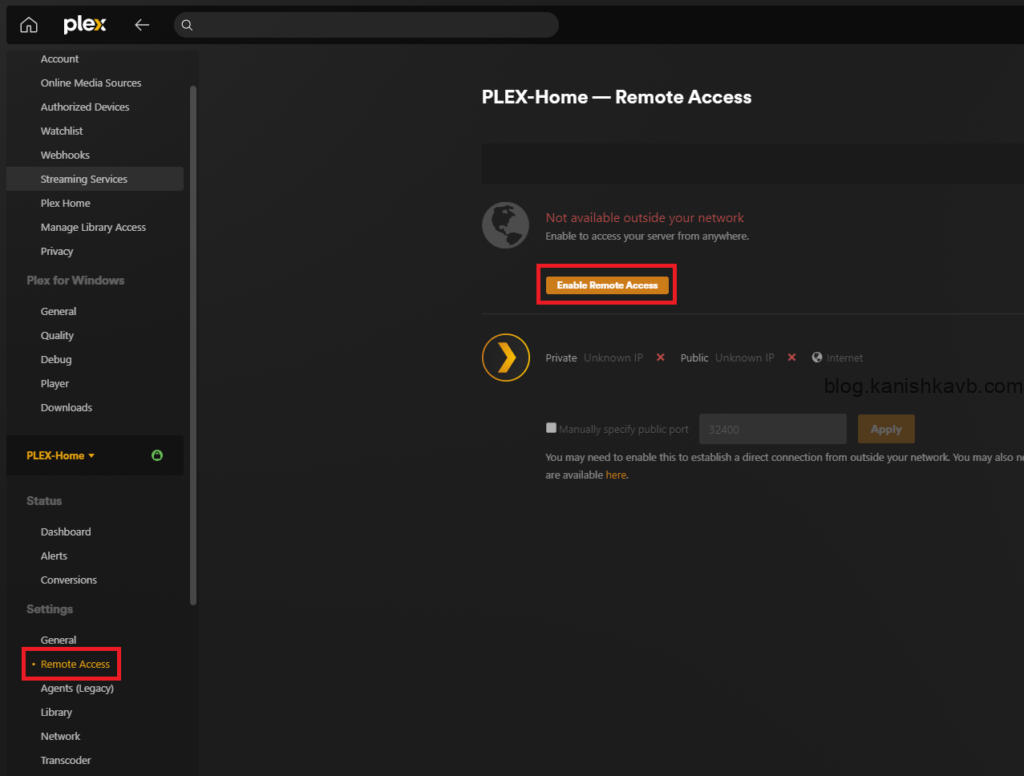Click the green lock icon beside PLEX-Home
Screen dimensions: 1024x776
157,456
